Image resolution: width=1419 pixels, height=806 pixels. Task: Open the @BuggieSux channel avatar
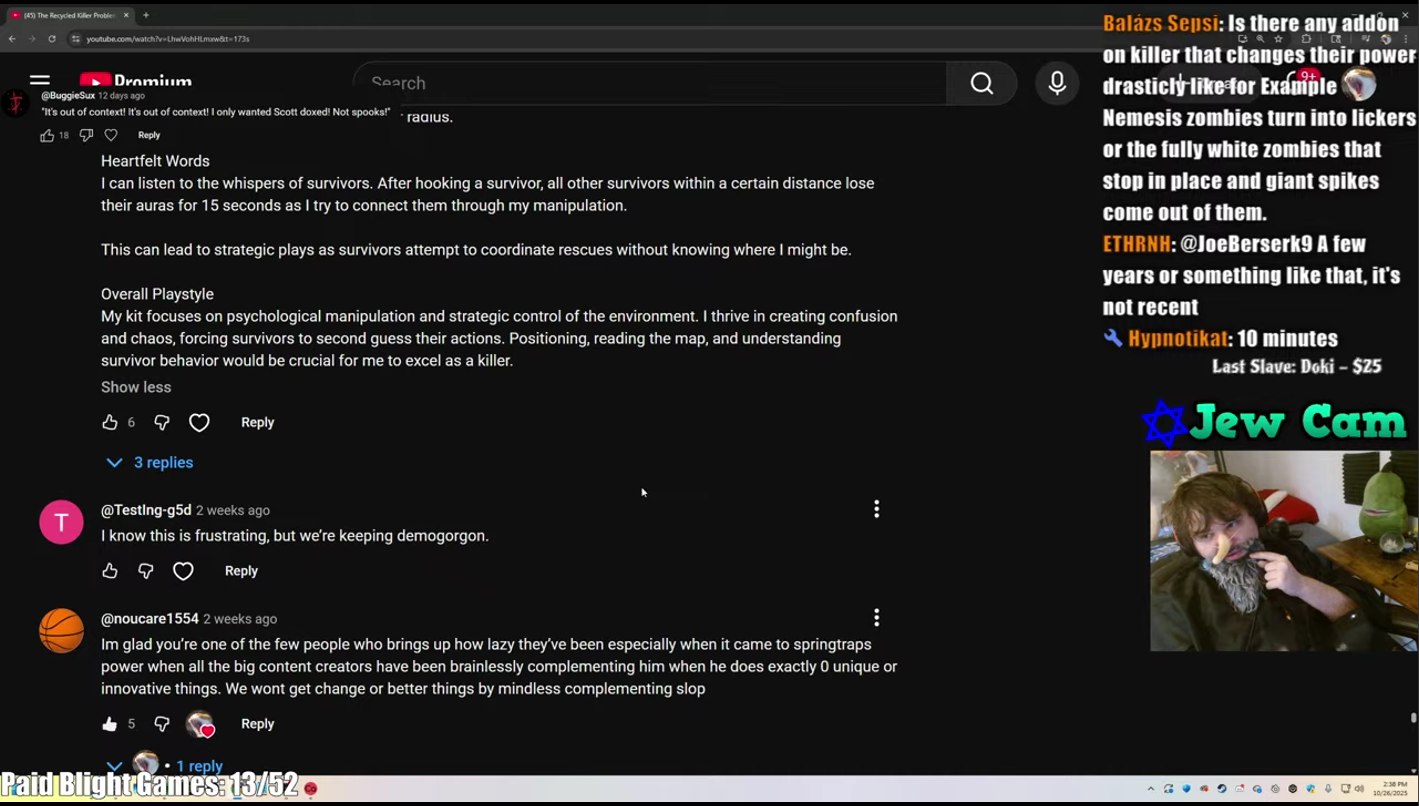pyautogui.click(x=15, y=102)
